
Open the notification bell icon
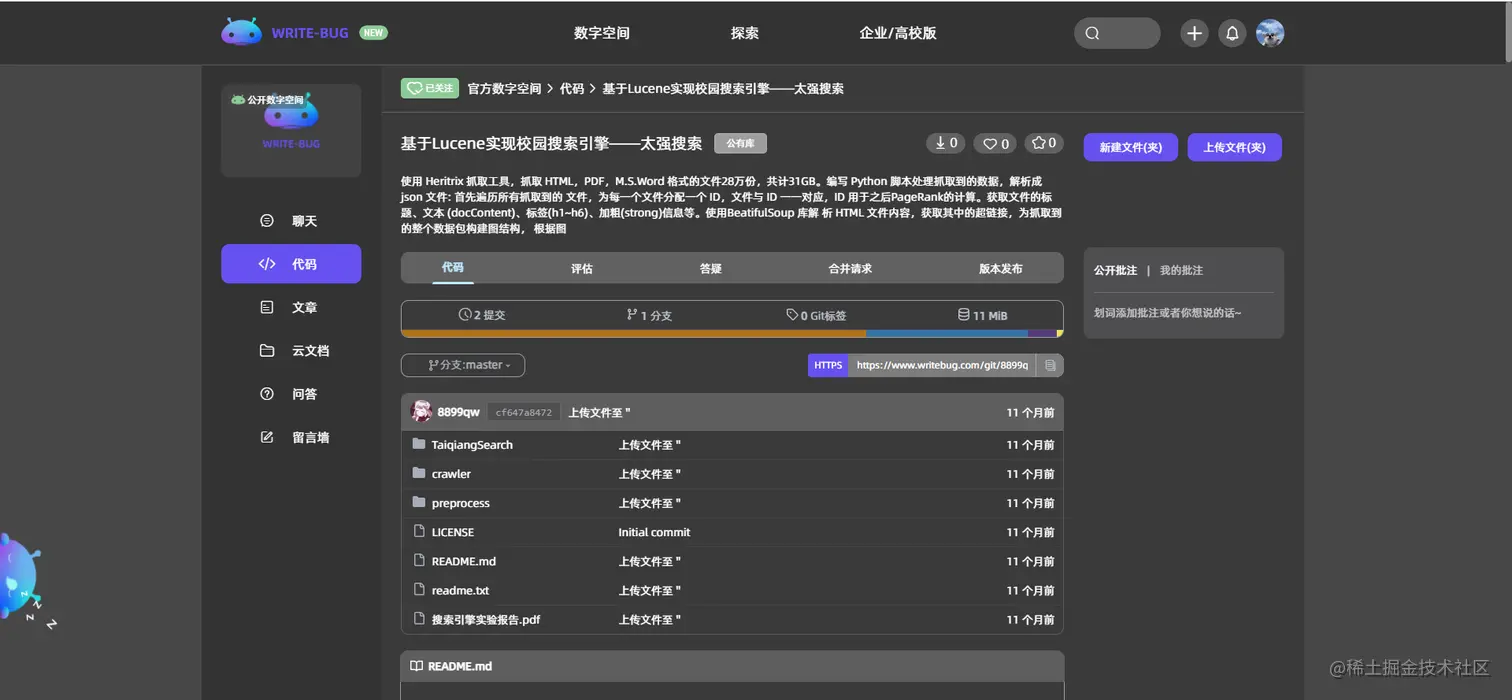click(1231, 32)
